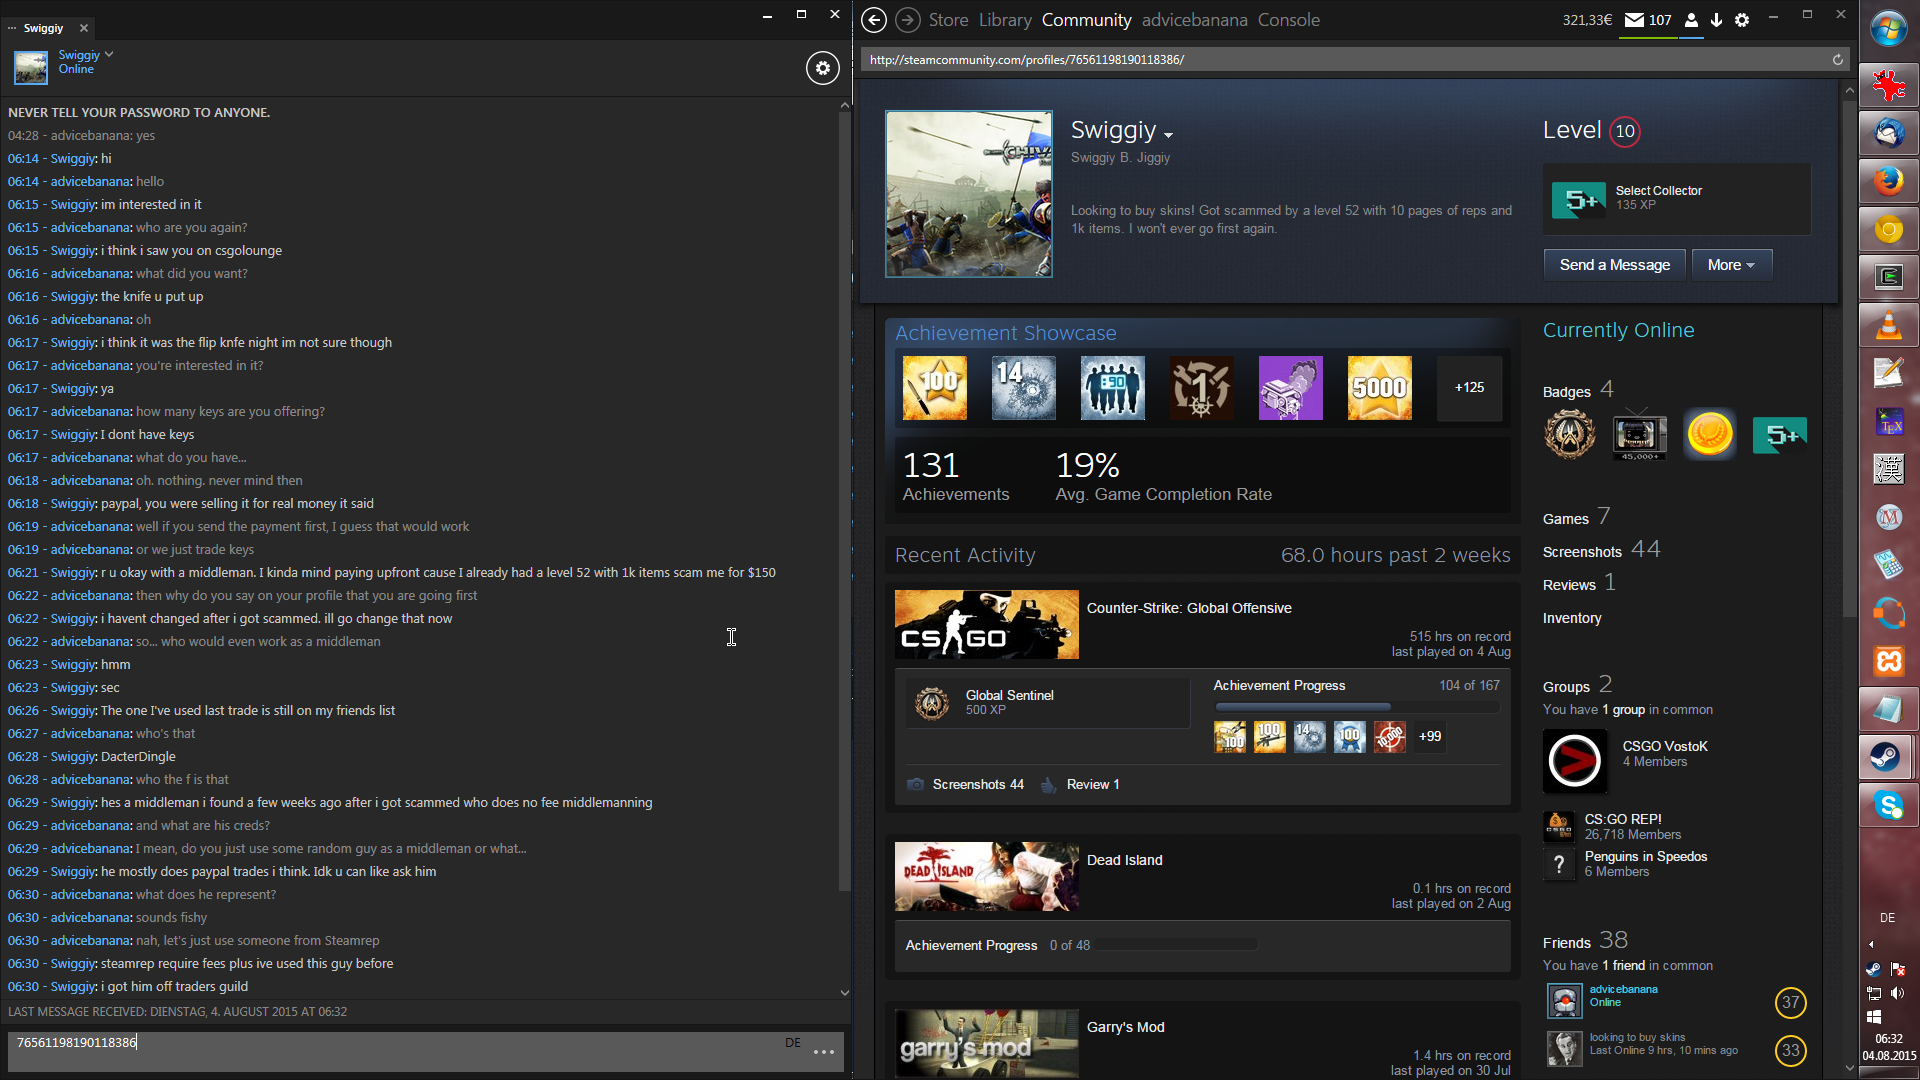Expand Swiggiy profile name history arrow
Image resolution: width=1920 pixels, height=1080 pixels.
pos(1168,135)
